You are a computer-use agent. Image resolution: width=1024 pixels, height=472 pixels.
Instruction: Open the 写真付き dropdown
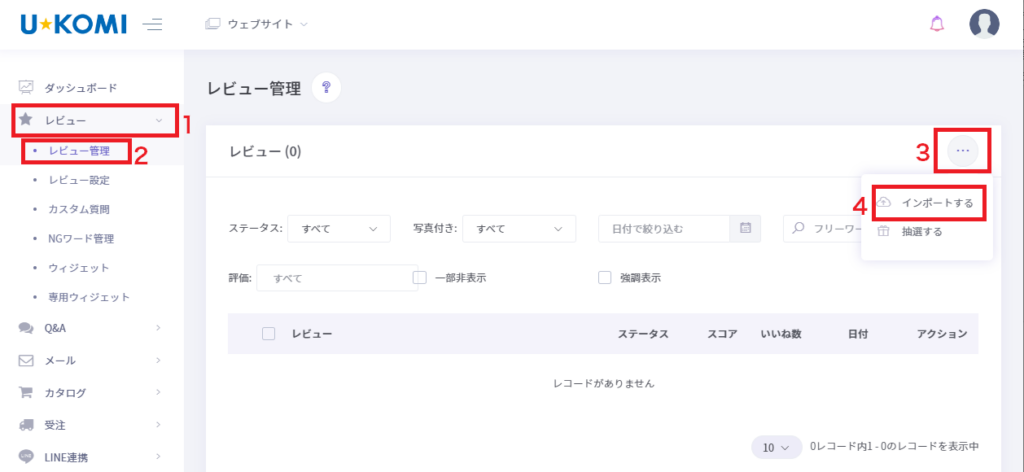coord(518,229)
